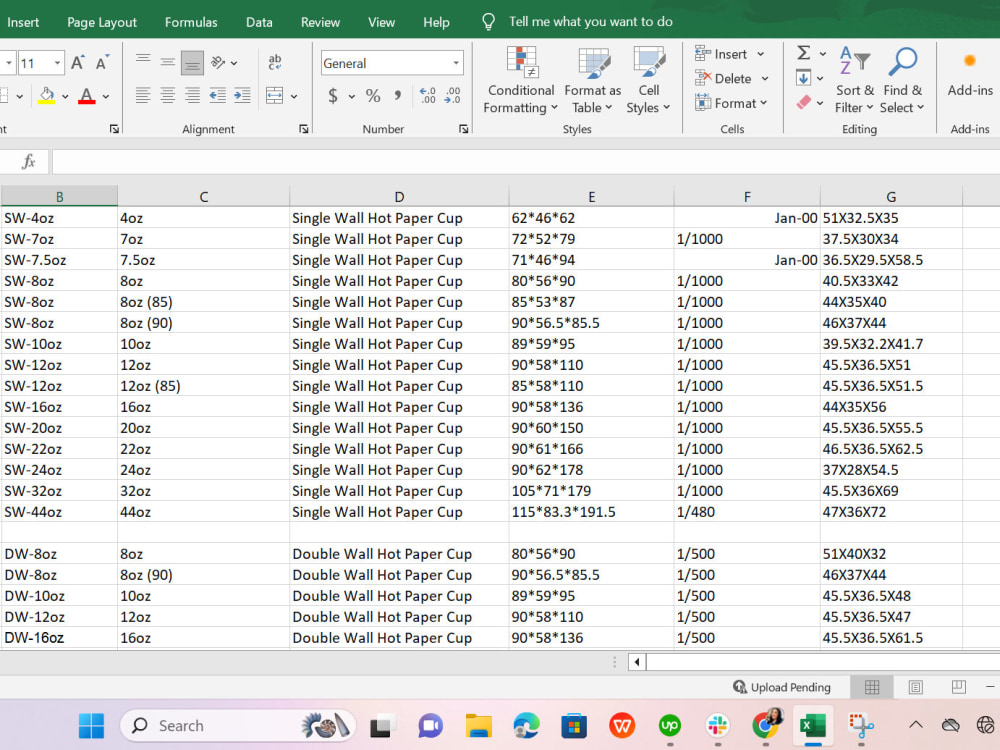1000x750 pixels.
Task: Click the Orientation text rotation icon
Action: pos(219,62)
